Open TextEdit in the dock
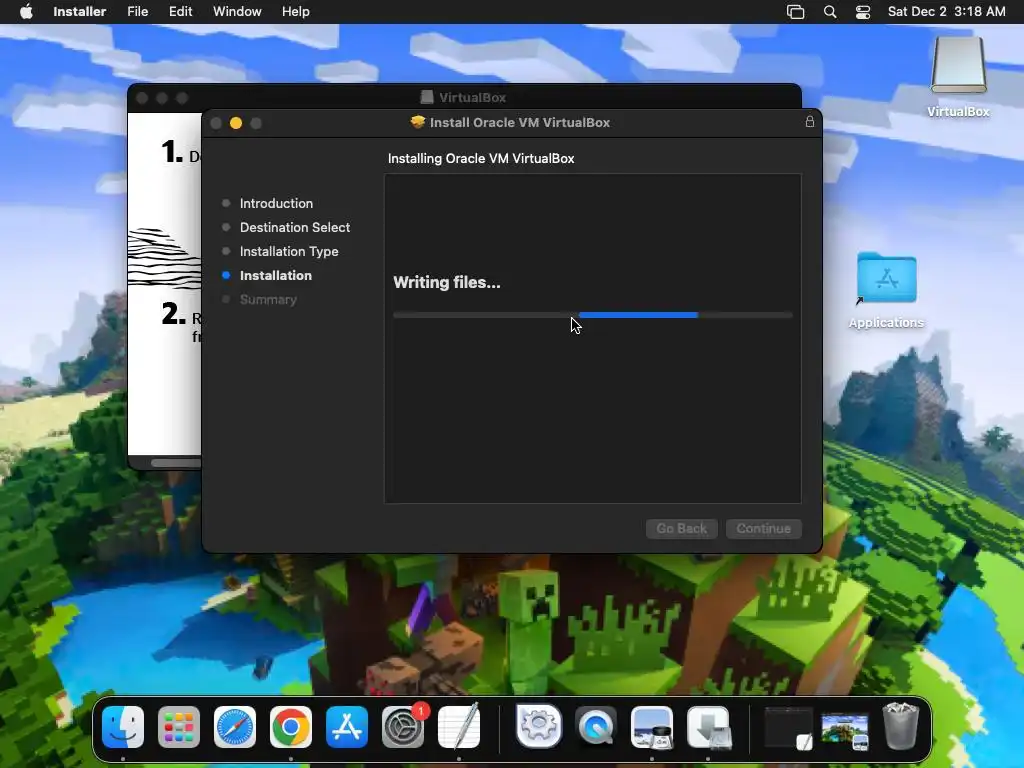This screenshot has width=1024, height=768. coord(459,727)
